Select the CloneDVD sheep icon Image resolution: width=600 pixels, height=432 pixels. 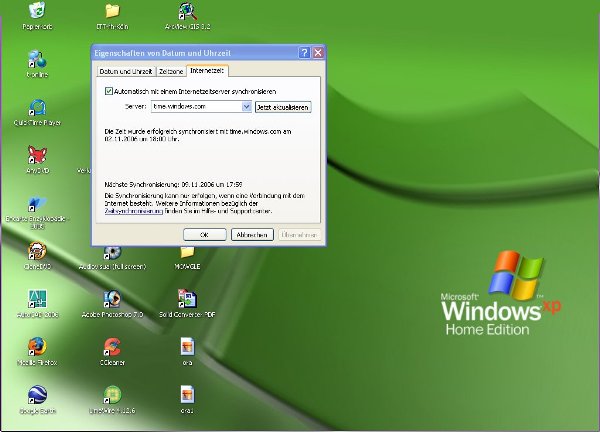pyautogui.click(x=37, y=251)
